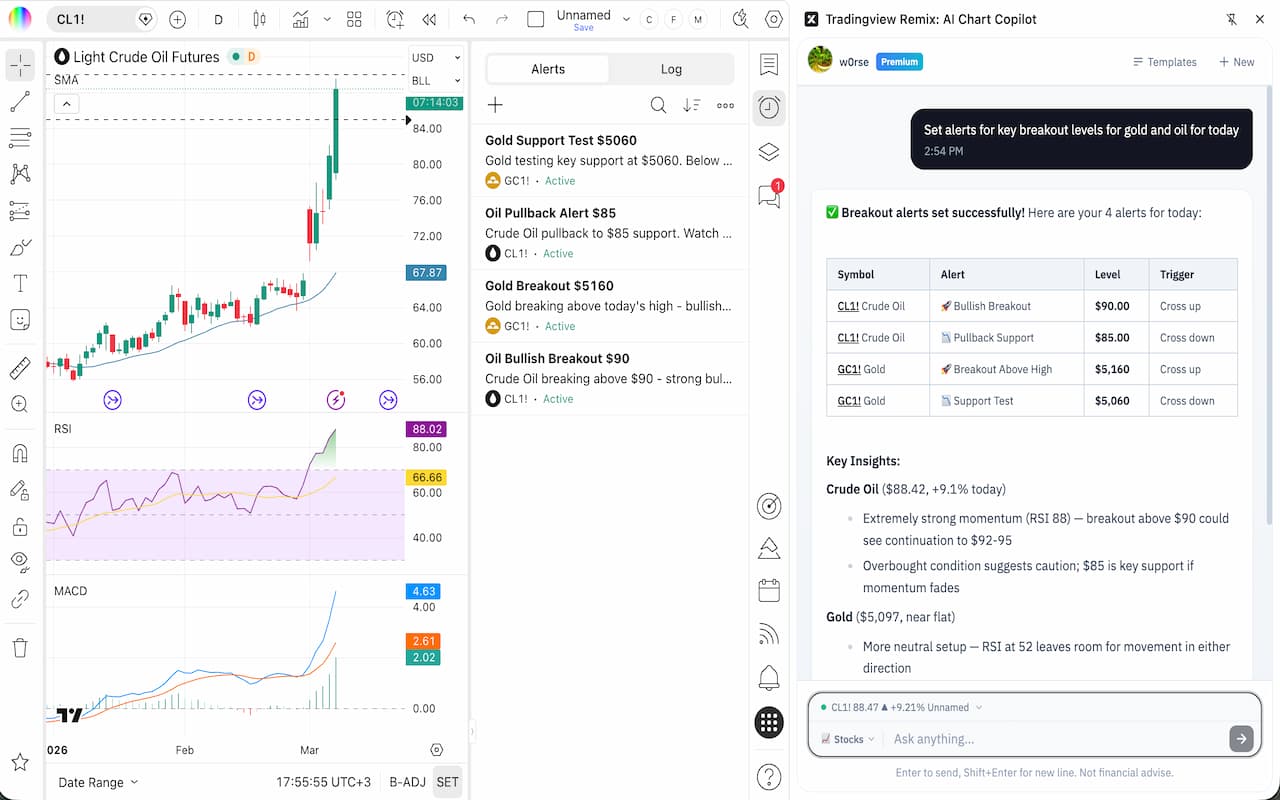Open the alerts sort options
This screenshot has width=1280, height=800.
[692, 105]
